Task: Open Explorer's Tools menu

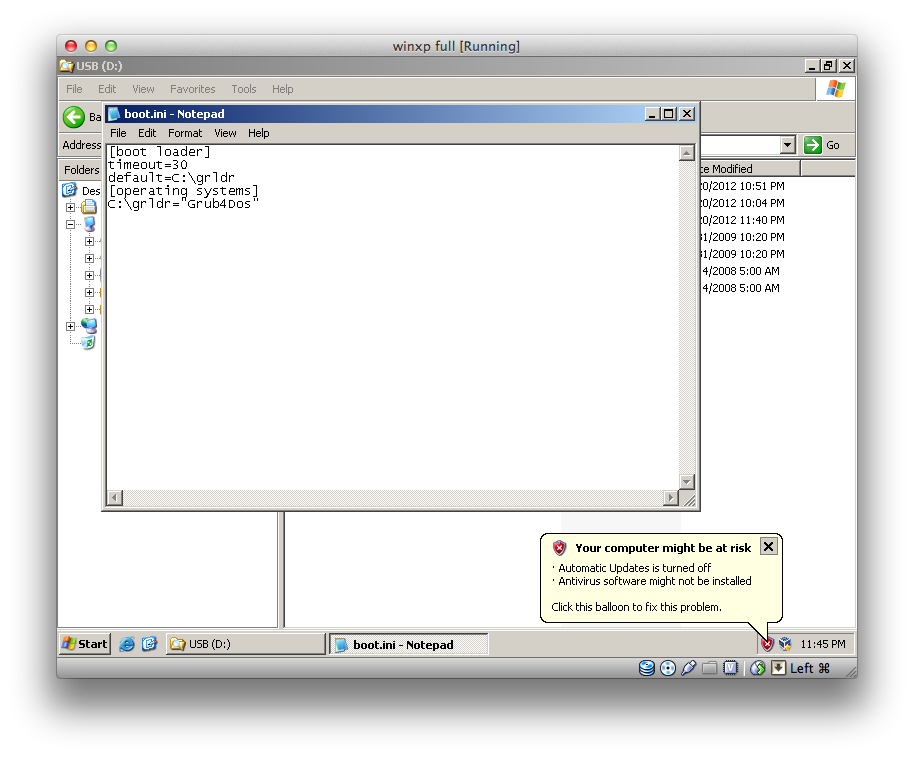Action: point(244,89)
